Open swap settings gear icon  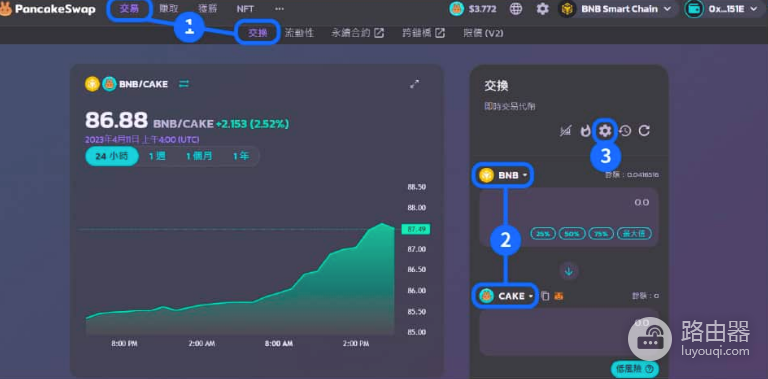pyautogui.click(x=605, y=131)
